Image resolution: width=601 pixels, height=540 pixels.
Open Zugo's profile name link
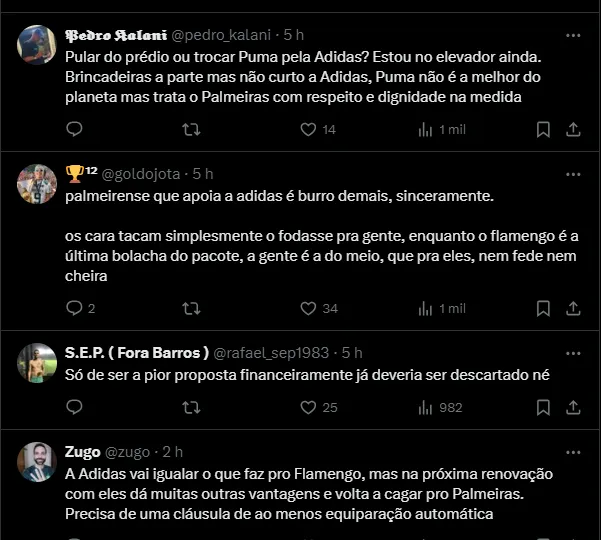tap(83, 452)
